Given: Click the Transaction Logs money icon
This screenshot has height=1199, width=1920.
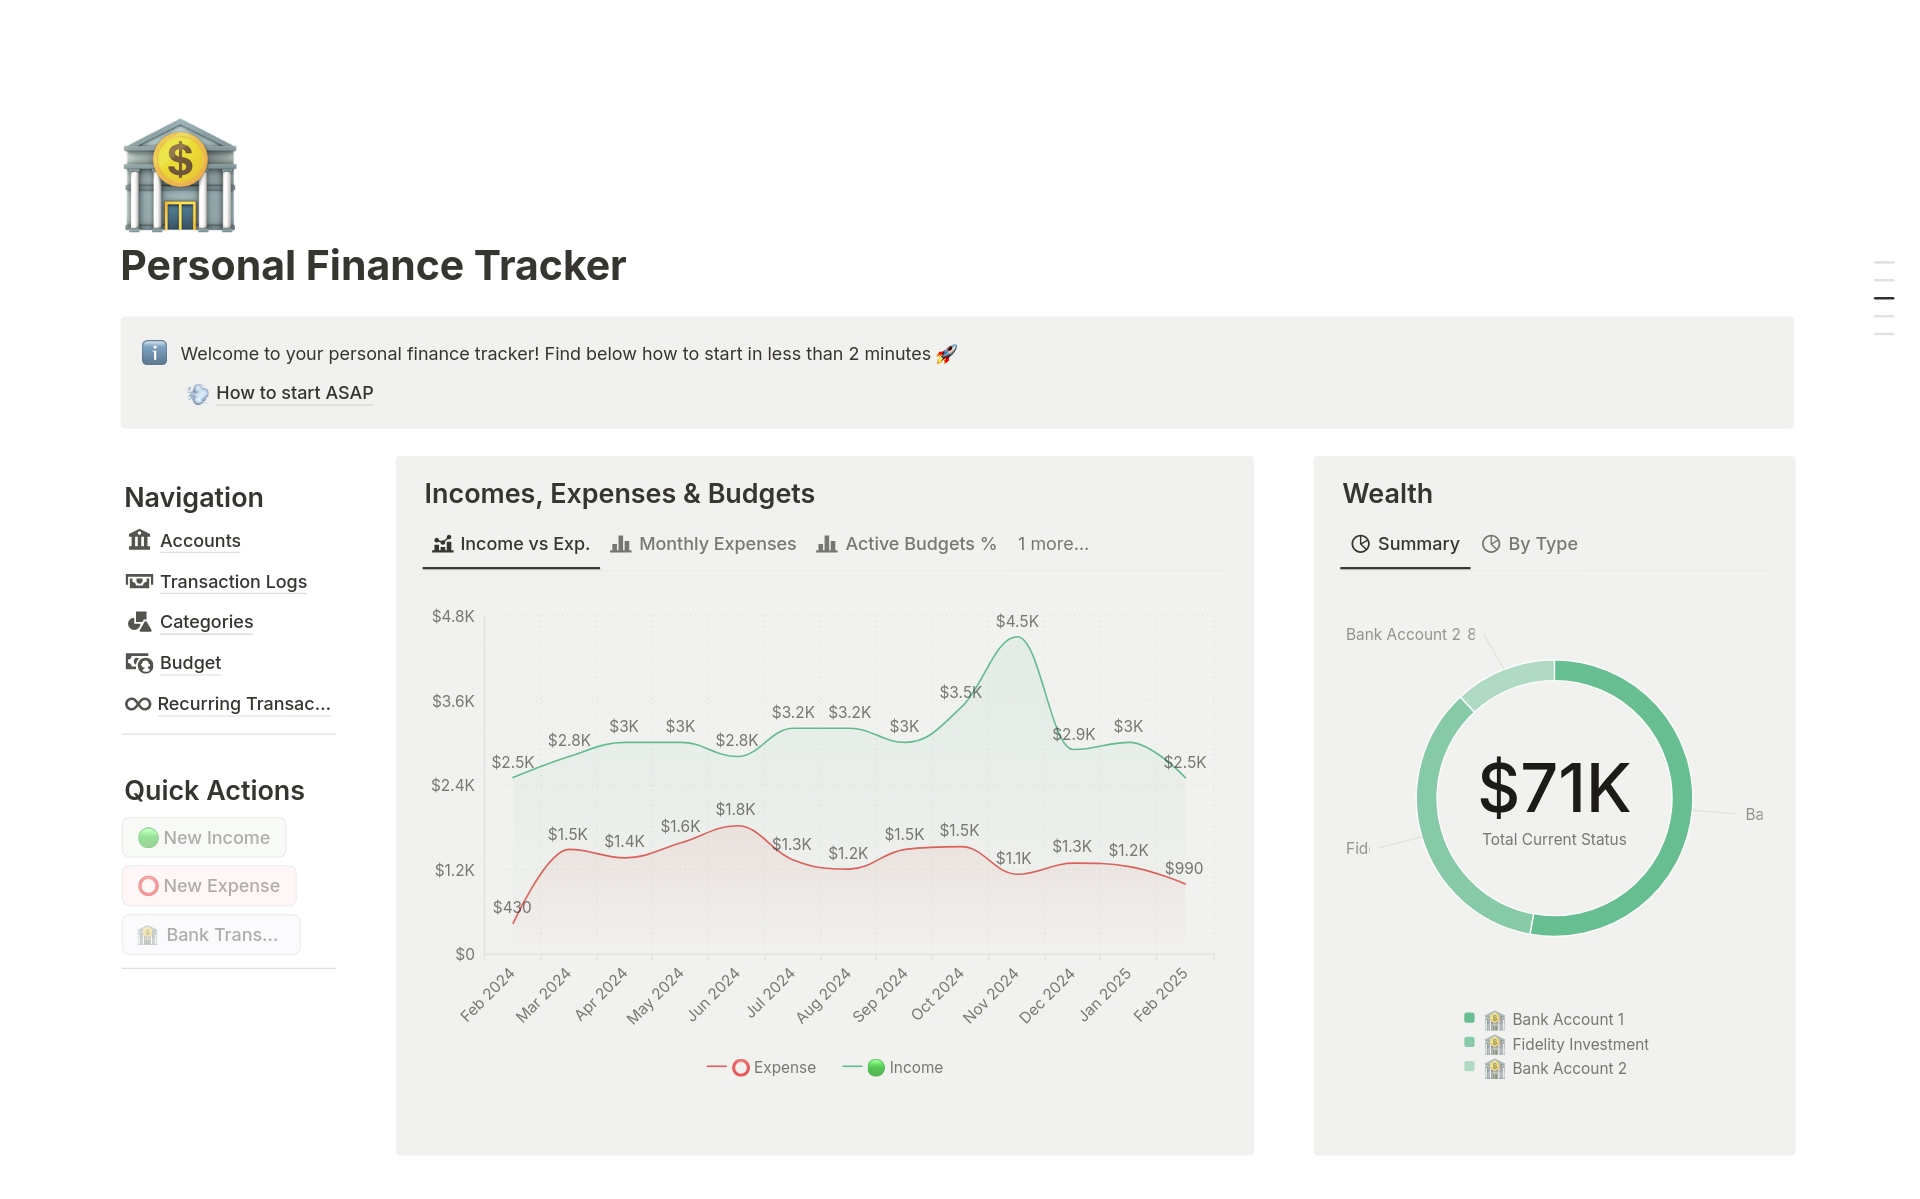Looking at the screenshot, I should click(139, 581).
